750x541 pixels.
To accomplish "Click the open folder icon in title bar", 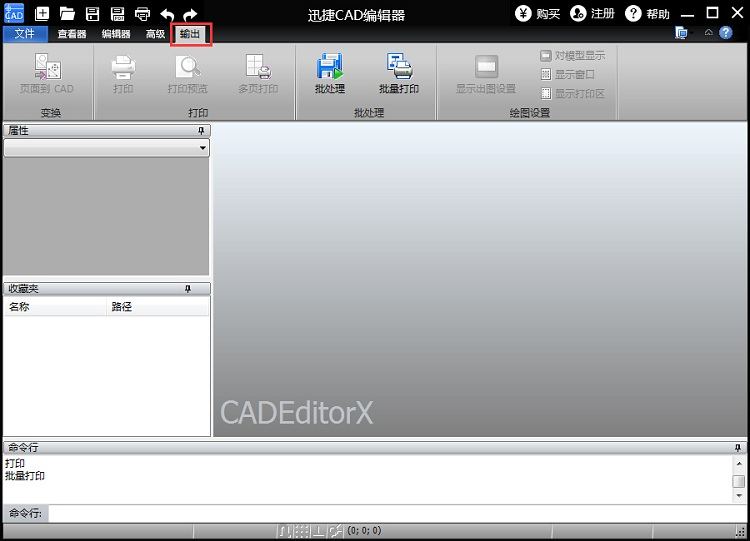I will [67, 14].
